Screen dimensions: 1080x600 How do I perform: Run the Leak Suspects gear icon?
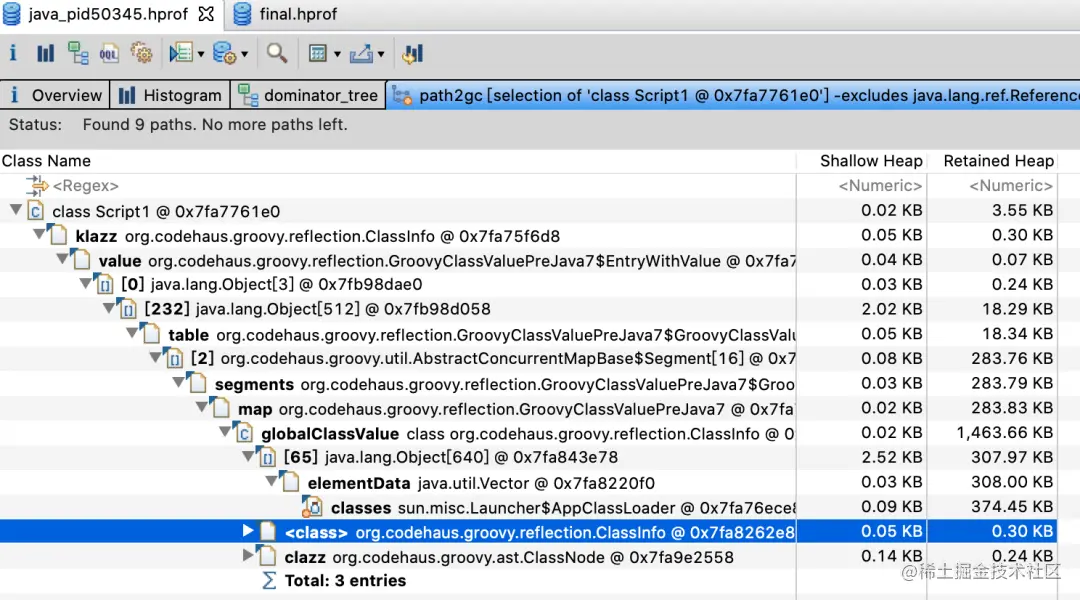coord(142,53)
